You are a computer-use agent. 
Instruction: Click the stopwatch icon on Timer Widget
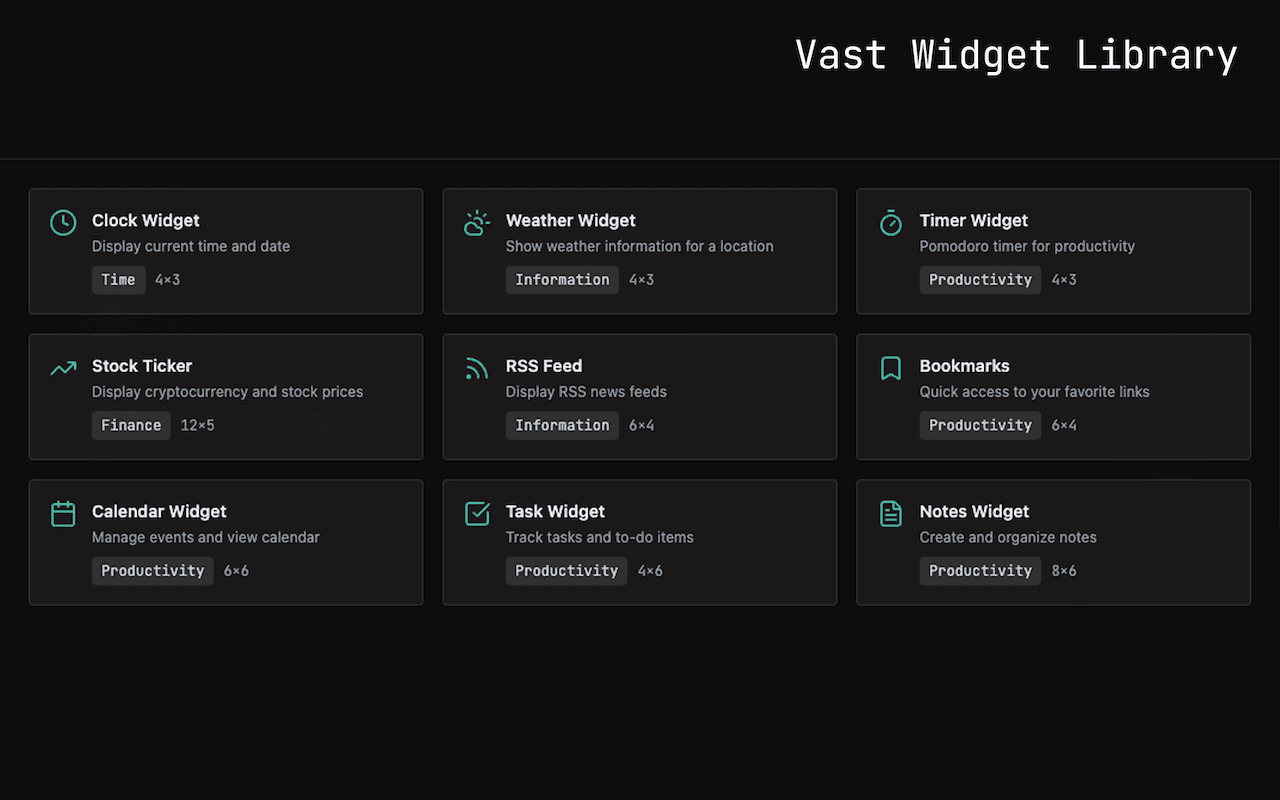[x=891, y=223]
